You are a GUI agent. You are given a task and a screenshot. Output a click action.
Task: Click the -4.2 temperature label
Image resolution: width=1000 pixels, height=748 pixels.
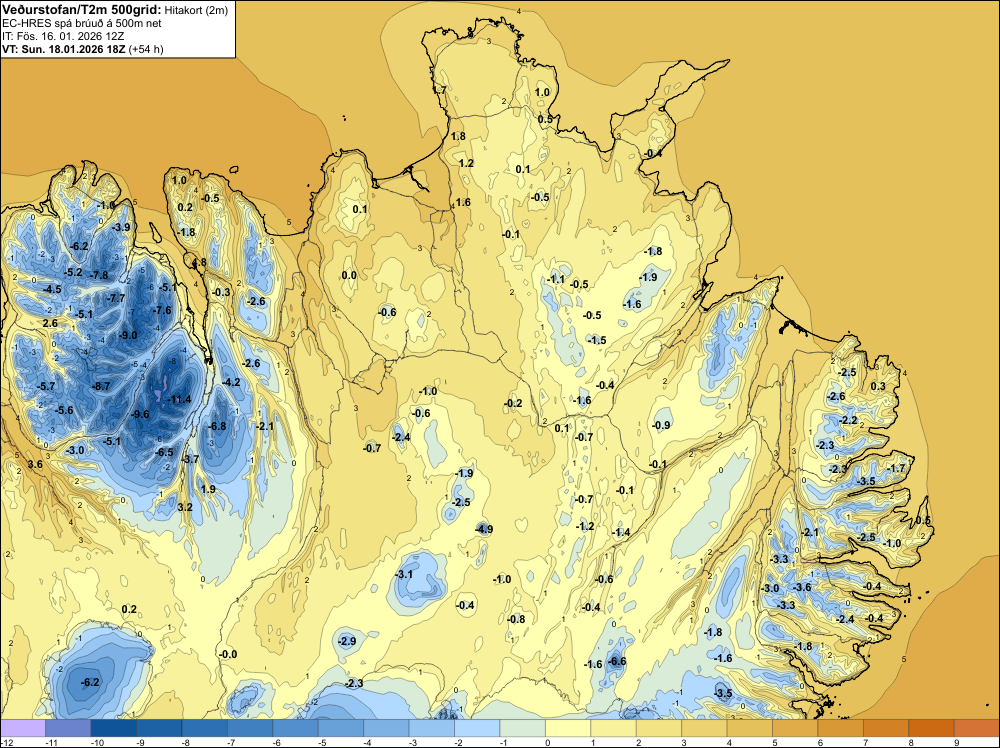click(230, 382)
